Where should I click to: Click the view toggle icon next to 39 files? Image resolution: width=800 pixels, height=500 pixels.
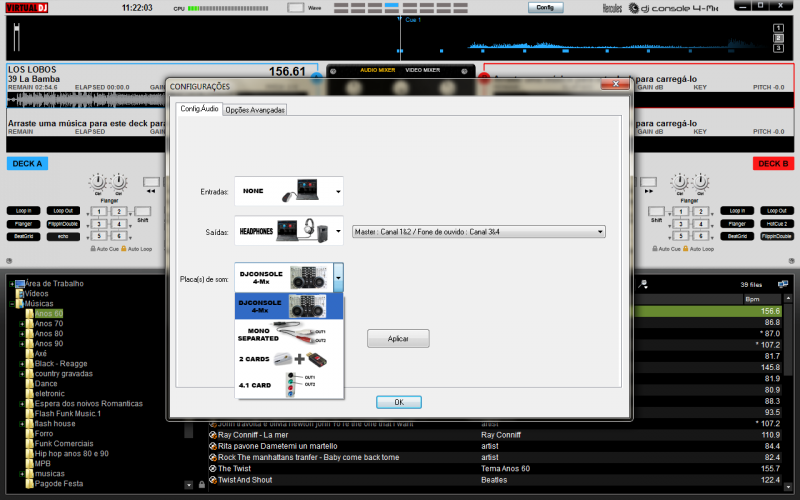(x=783, y=285)
